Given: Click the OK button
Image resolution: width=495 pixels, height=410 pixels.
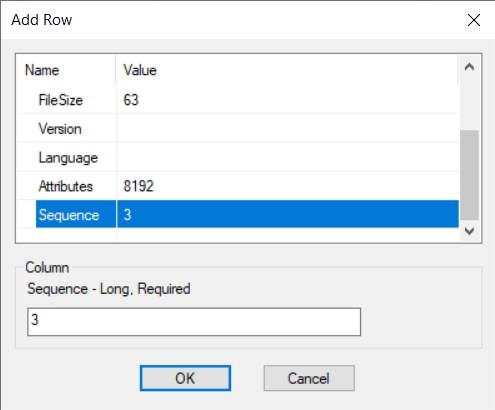Looking at the screenshot, I should (x=185, y=378).
